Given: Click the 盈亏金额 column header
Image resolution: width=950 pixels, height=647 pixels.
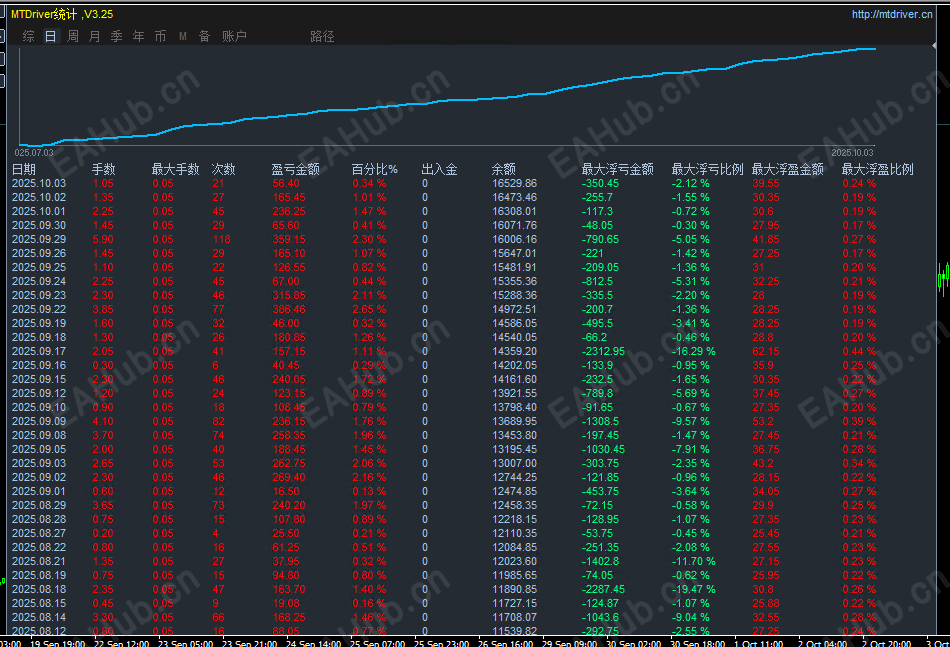Looking at the screenshot, I should [x=295, y=169].
